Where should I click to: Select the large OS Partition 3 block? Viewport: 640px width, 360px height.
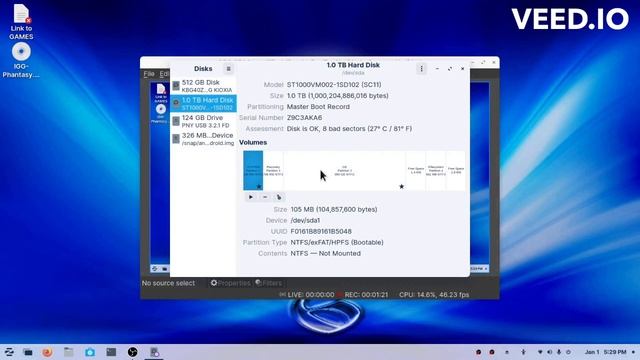[344, 171]
